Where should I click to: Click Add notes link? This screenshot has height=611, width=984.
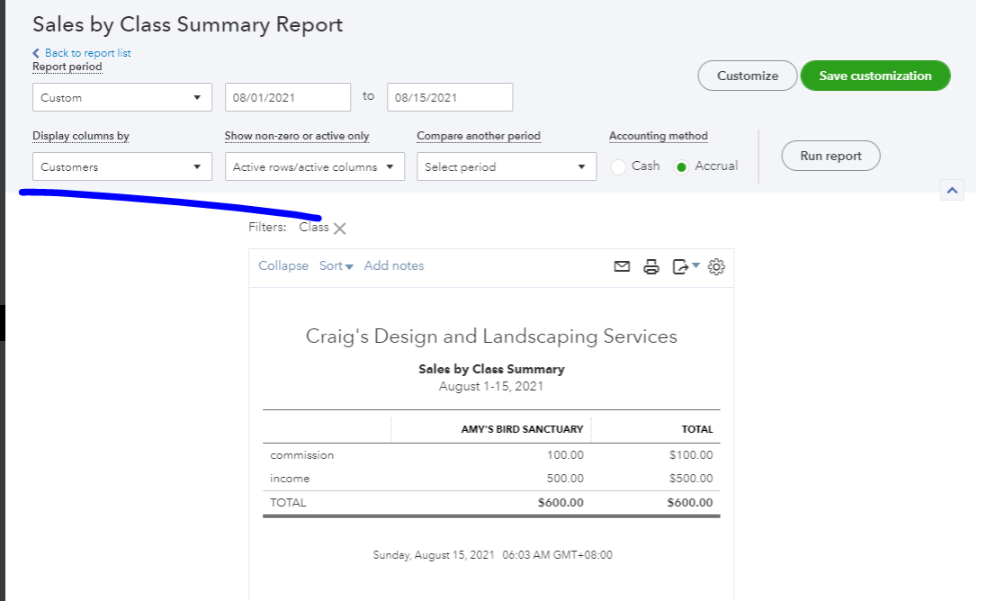point(394,266)
